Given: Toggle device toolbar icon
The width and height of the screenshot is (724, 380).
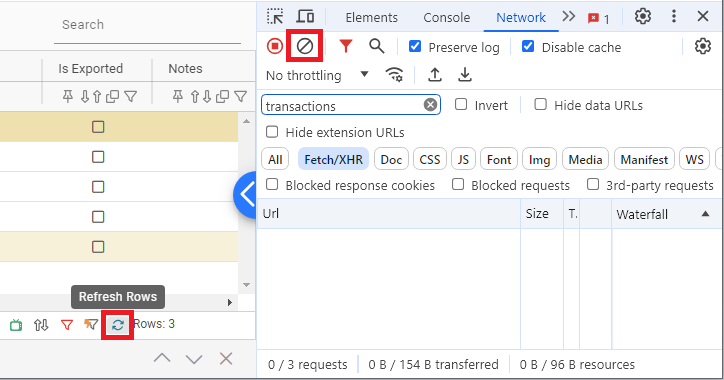Looking at the screenshot, I should [x=305, y=17].
